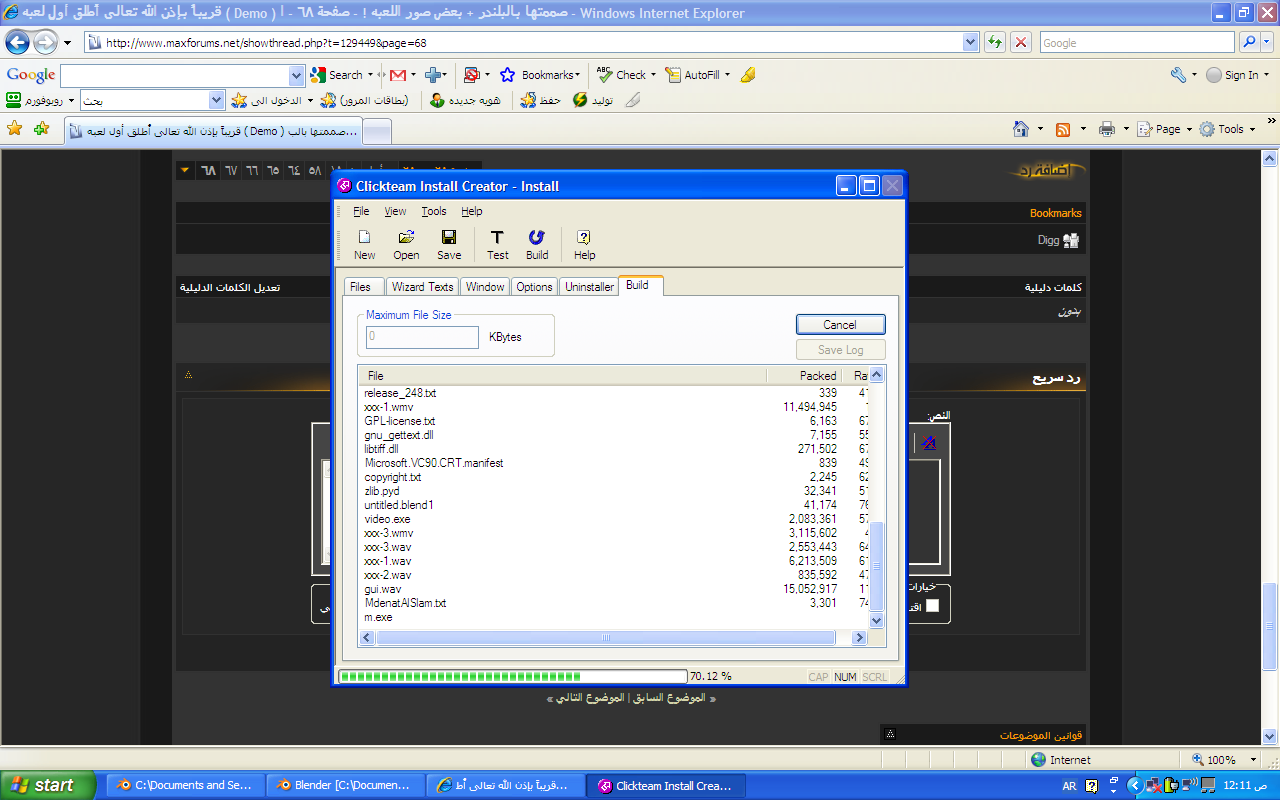Open the IE search provider dropdown arrow
This screenshot has width=1280, height=800.
(x=1268, y=42)
